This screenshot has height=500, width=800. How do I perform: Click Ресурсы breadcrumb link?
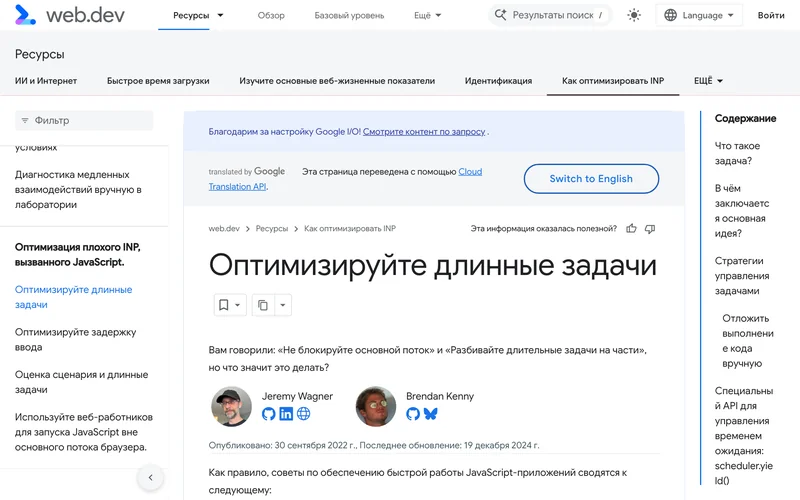point(271,229)
